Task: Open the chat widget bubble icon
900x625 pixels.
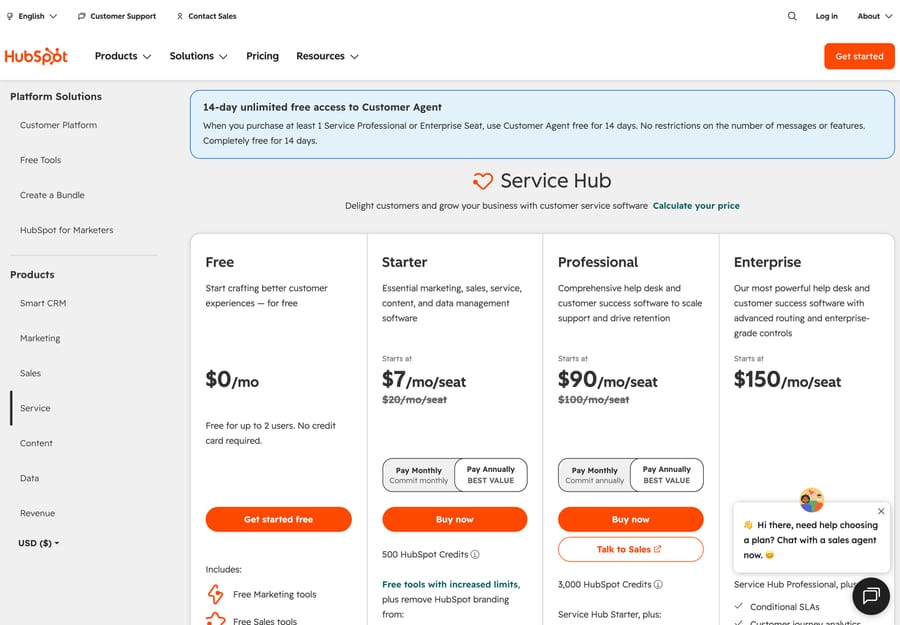Action: pyautogui.click(x=871, y=596)
